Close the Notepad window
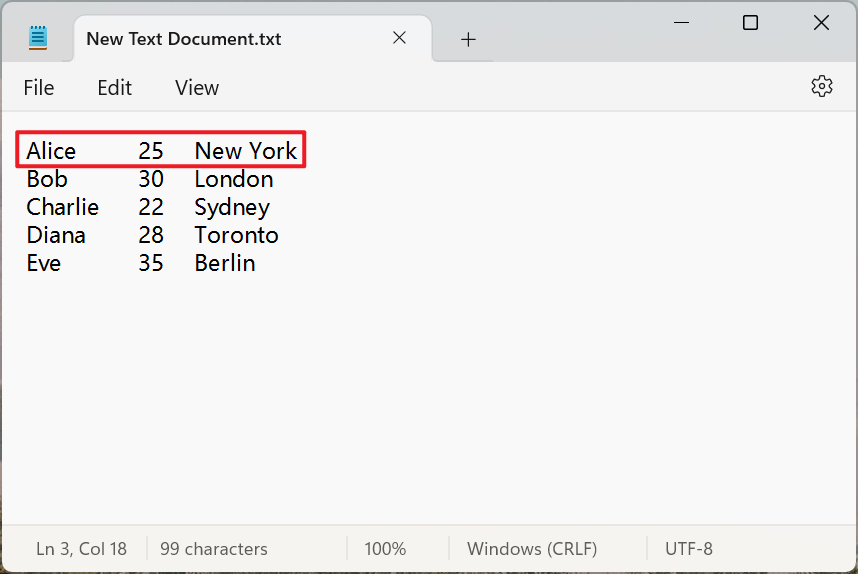 click(x=821, y=23)
